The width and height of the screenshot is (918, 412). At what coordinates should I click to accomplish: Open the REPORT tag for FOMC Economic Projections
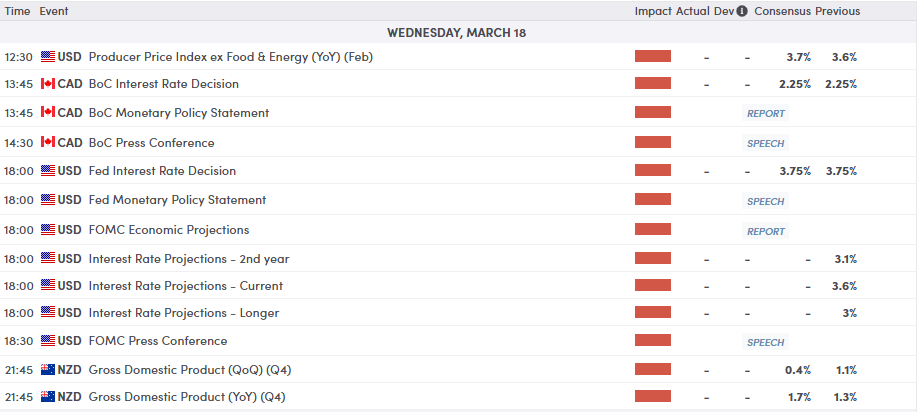(x=766, y=231)
